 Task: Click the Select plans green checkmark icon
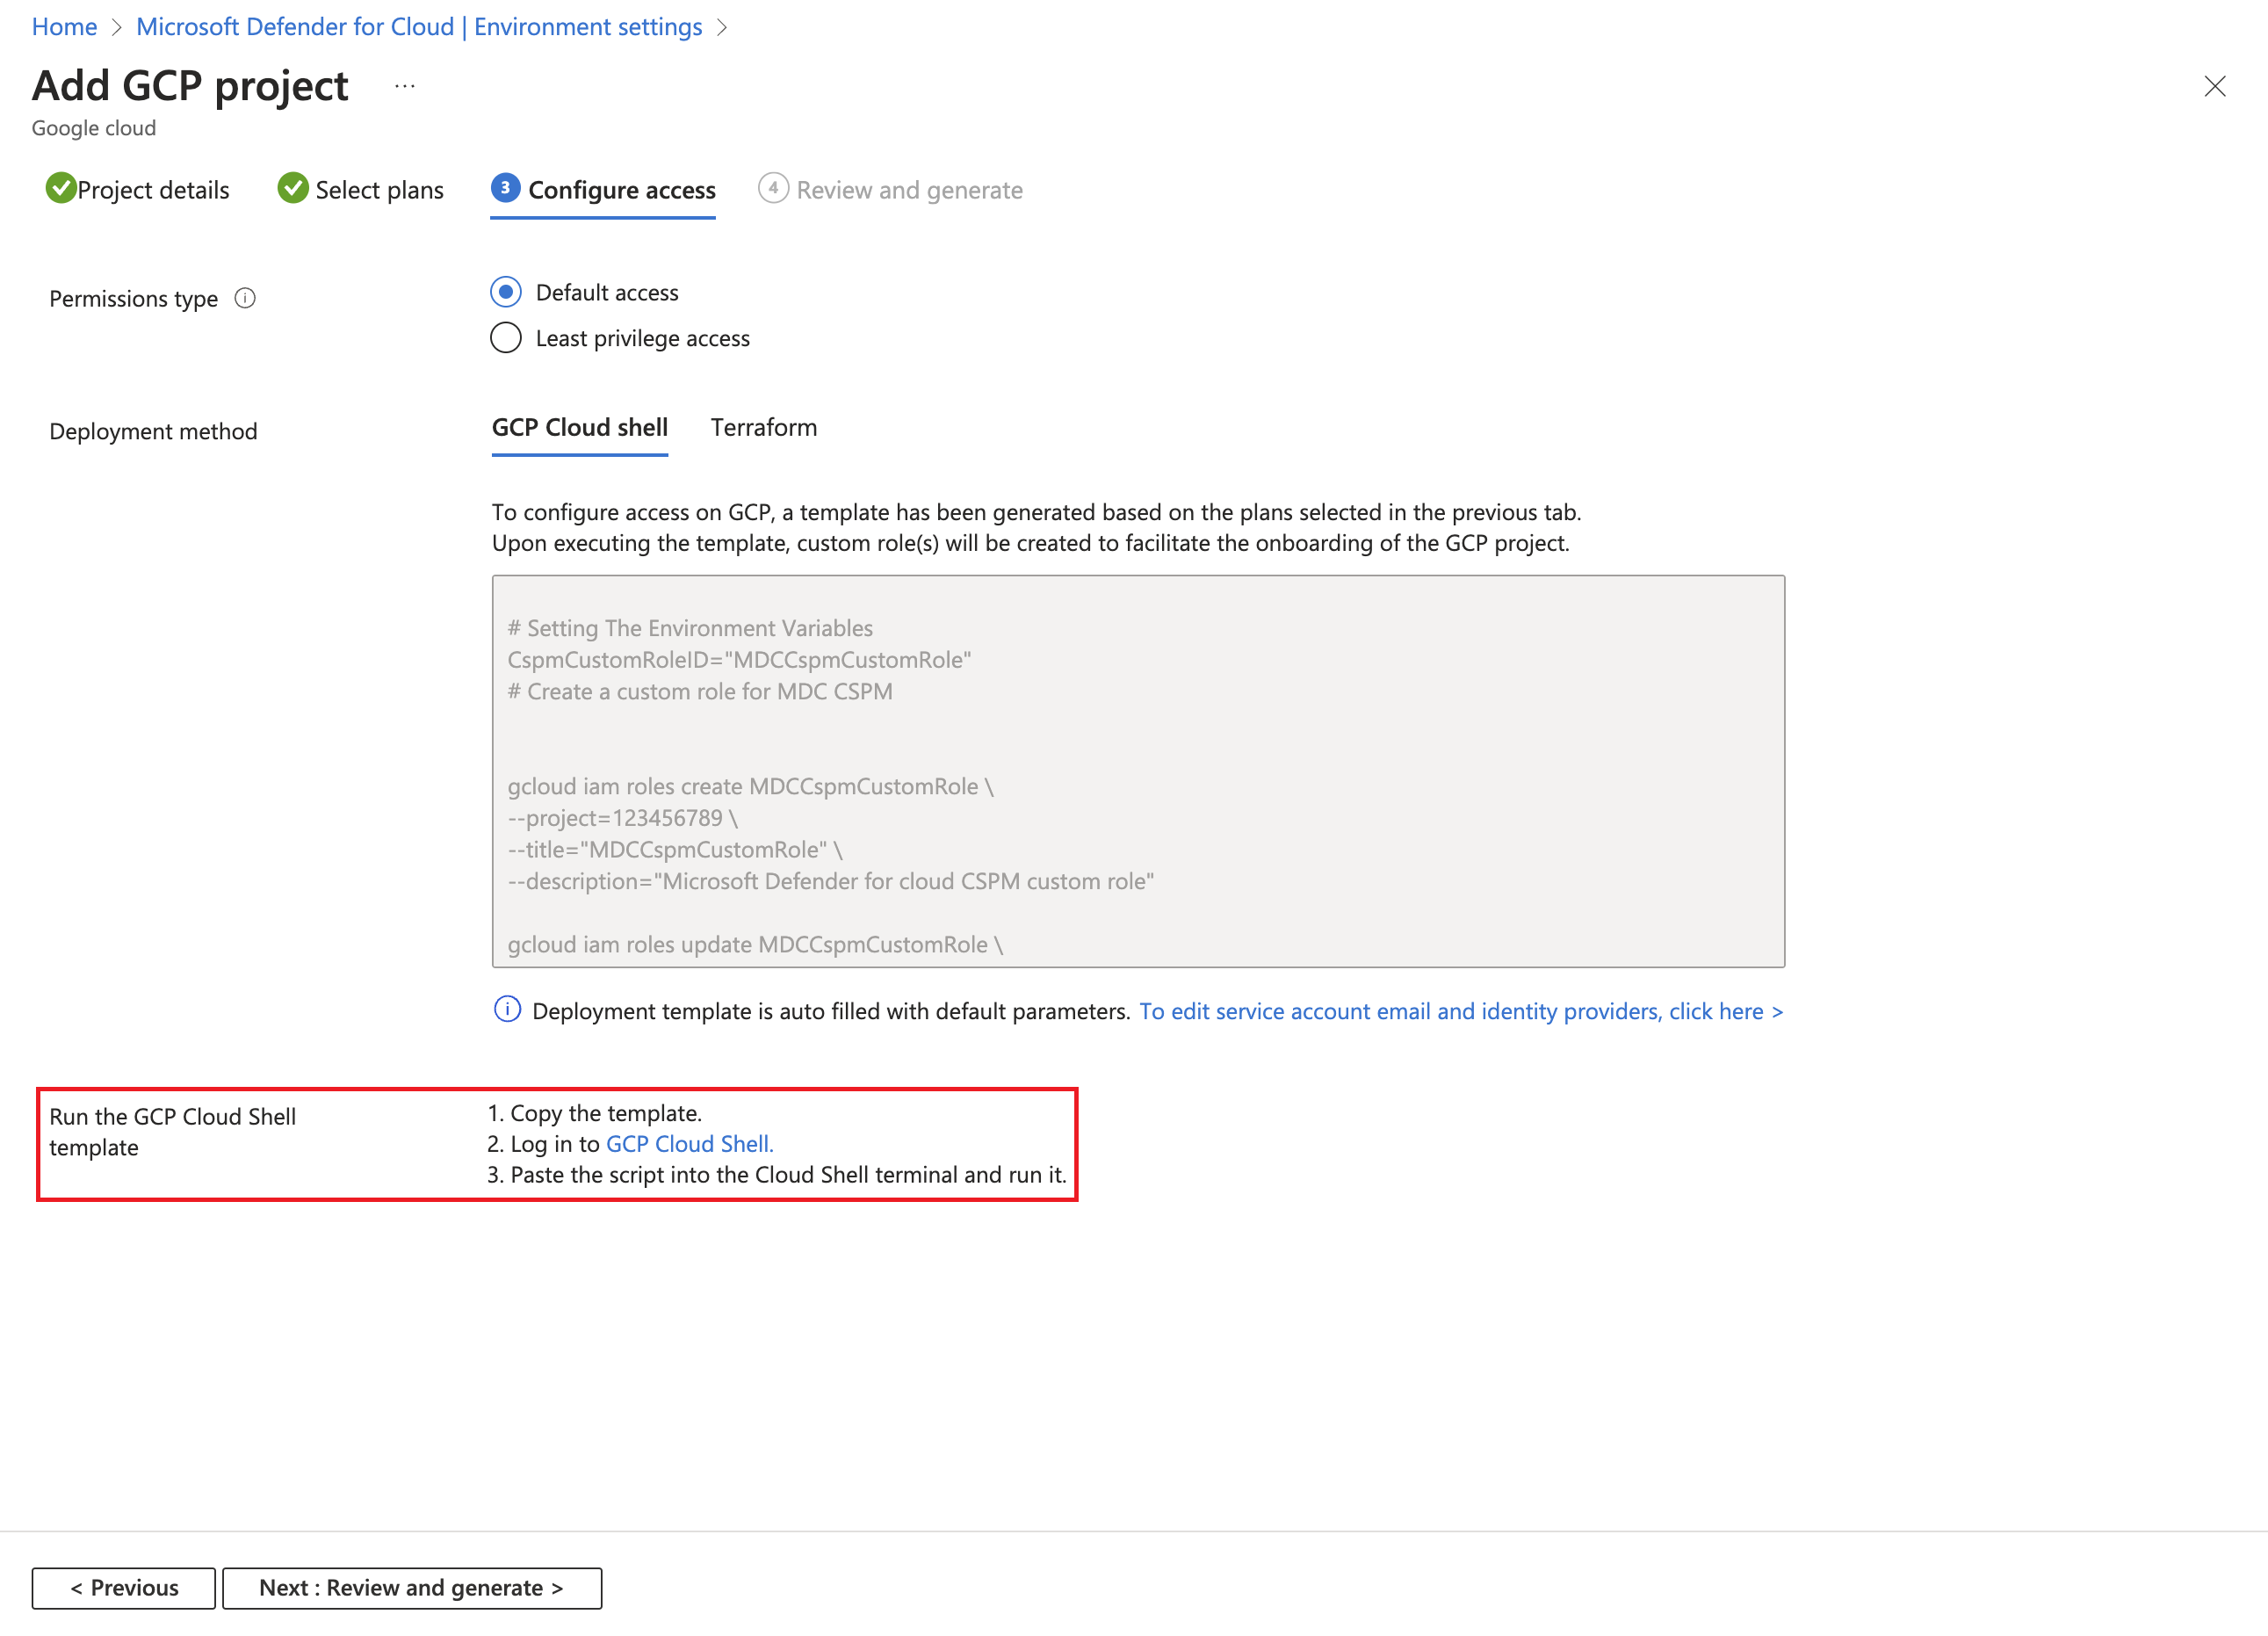point(293,188)
